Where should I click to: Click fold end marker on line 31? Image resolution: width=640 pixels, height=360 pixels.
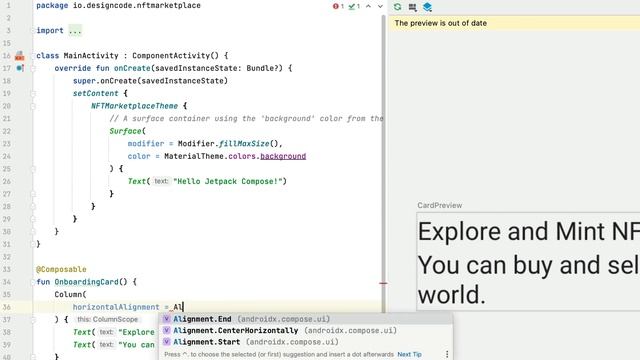pos(33,244)
